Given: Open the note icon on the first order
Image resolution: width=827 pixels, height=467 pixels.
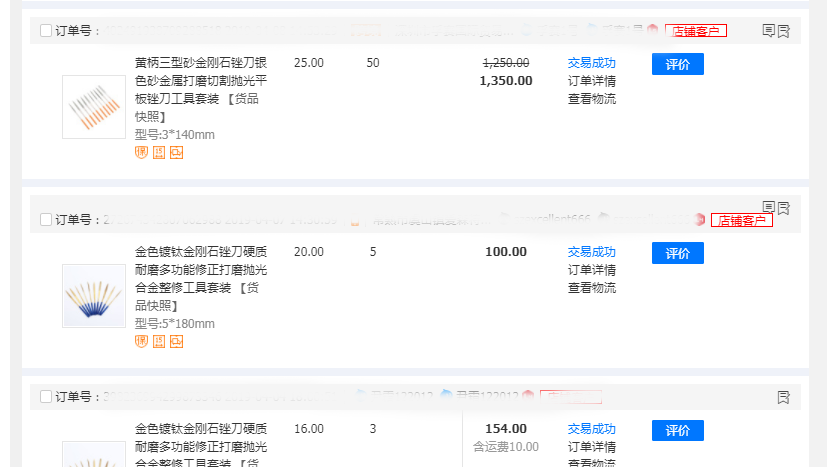Looking at the screenshot, I should tap(768, 31).
